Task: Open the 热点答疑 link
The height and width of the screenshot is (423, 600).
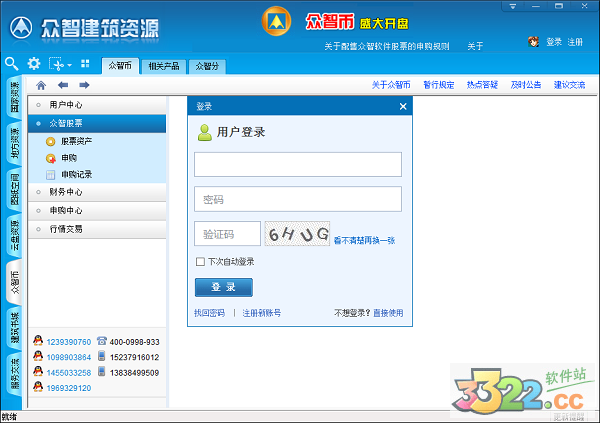Action: click(x=482, y=85)
